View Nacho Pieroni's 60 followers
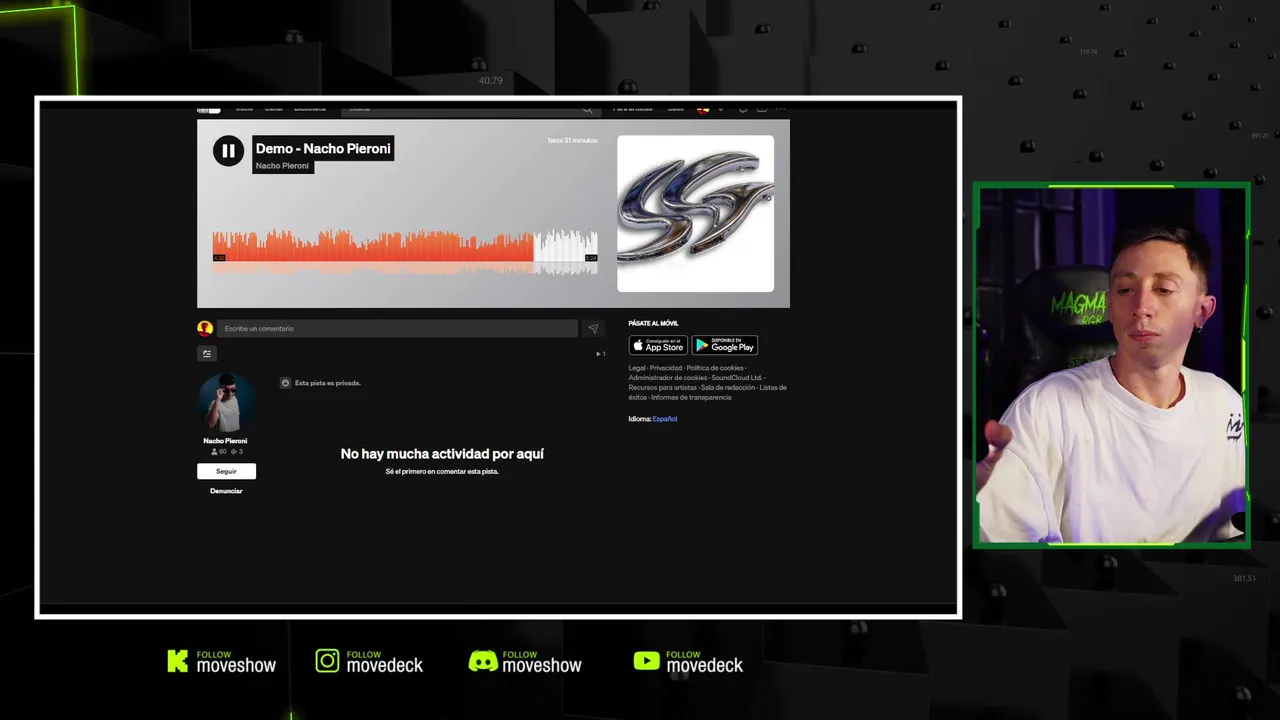 (218, 452)
